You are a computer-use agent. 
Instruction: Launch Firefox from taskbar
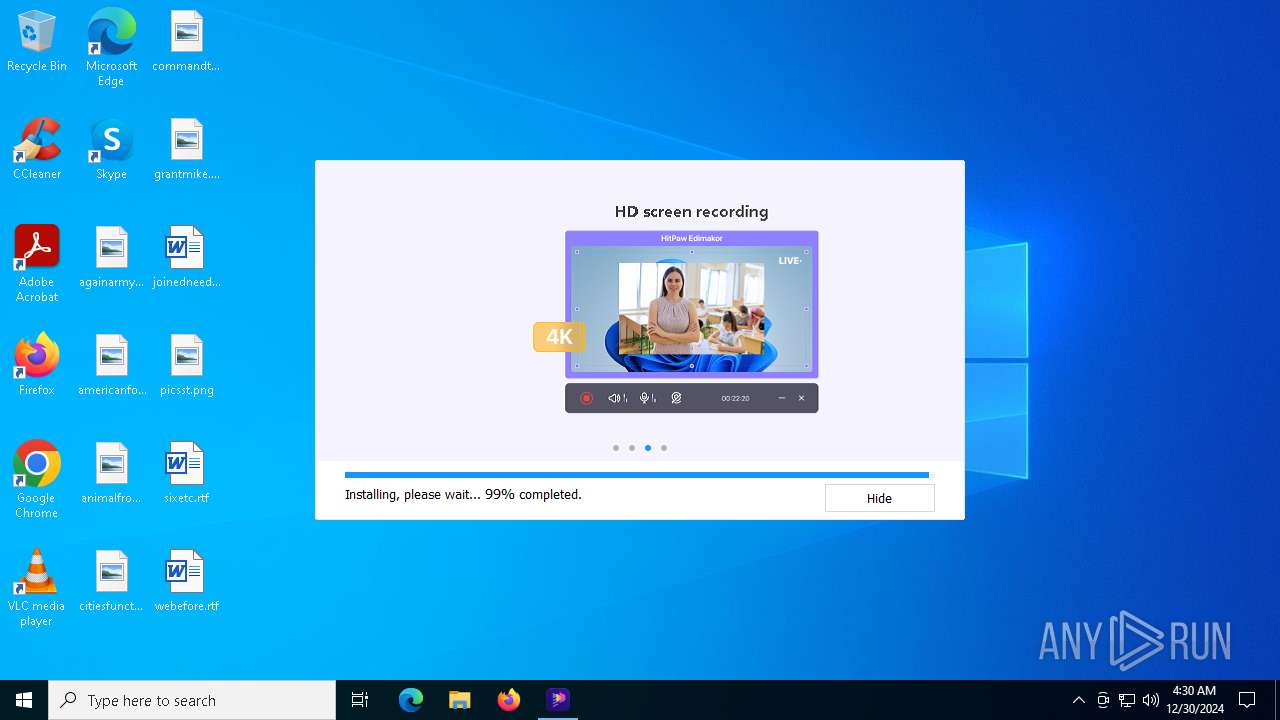pyautogui.click(x=509, y=700)
